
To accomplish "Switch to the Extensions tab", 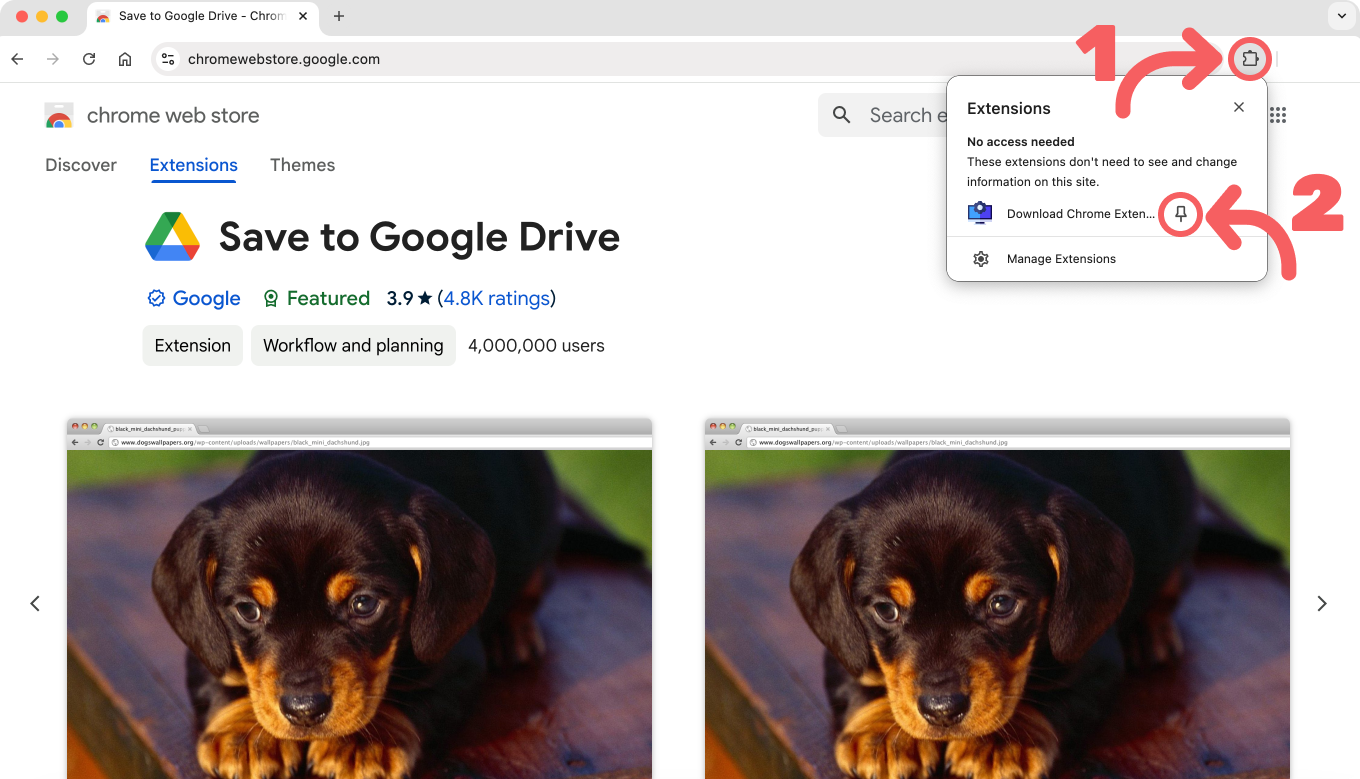I will [x=194, y=165].
